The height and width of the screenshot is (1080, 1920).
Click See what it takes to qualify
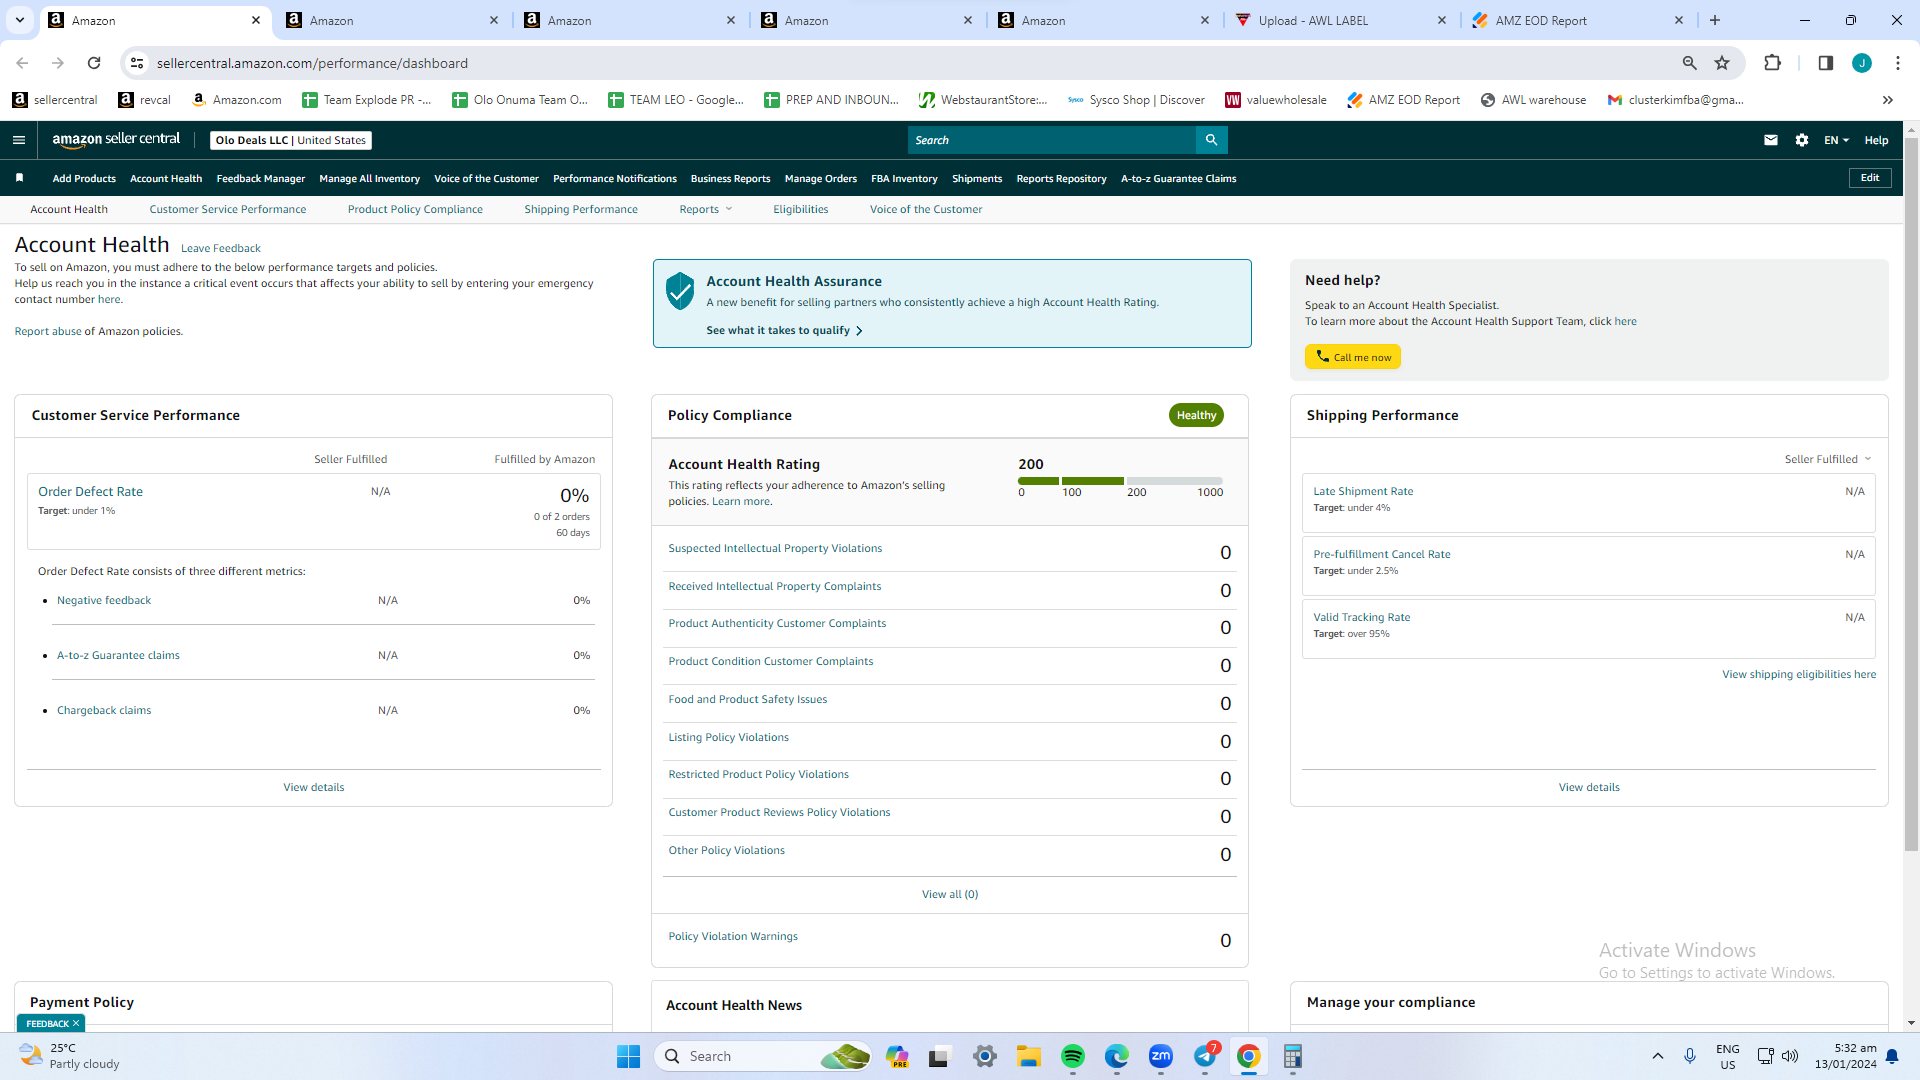[784, 330]
